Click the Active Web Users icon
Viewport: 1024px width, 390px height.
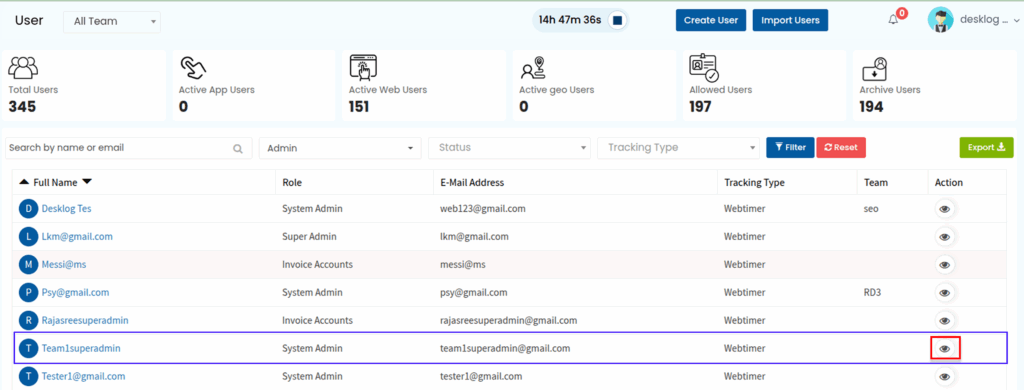coord(364,67)
